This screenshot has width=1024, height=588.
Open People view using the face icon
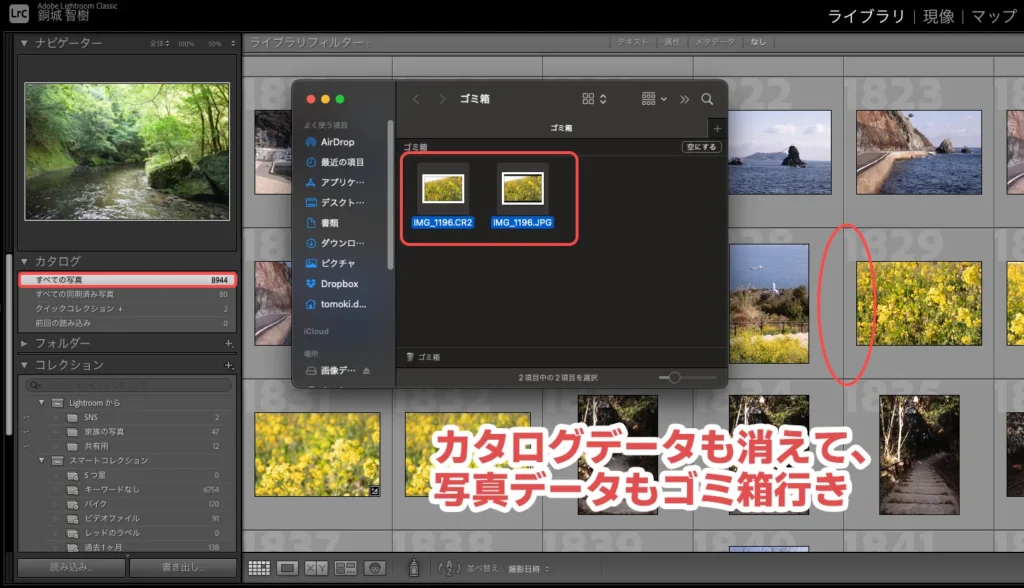pyautogui.click(x=374, y=568)
